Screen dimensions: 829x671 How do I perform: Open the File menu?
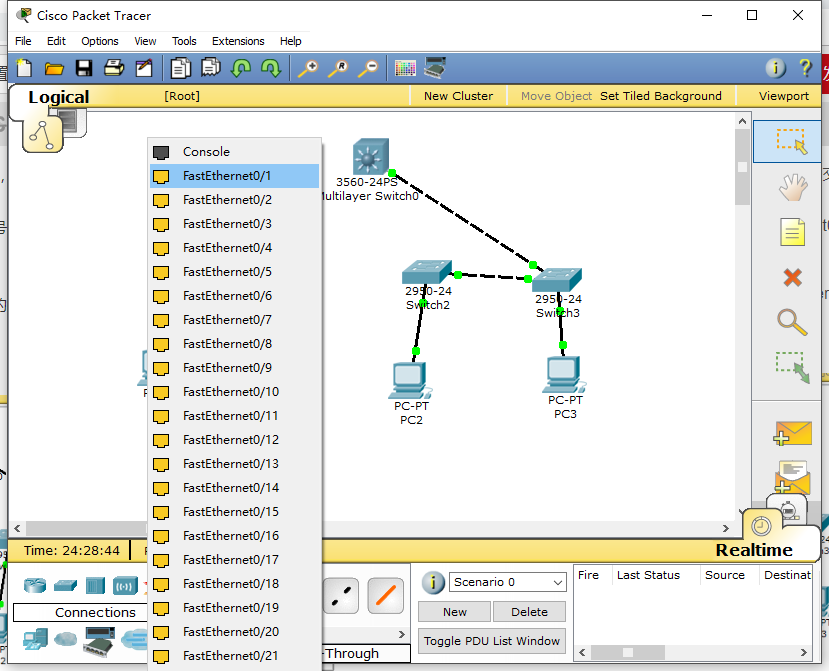[23, 41]
